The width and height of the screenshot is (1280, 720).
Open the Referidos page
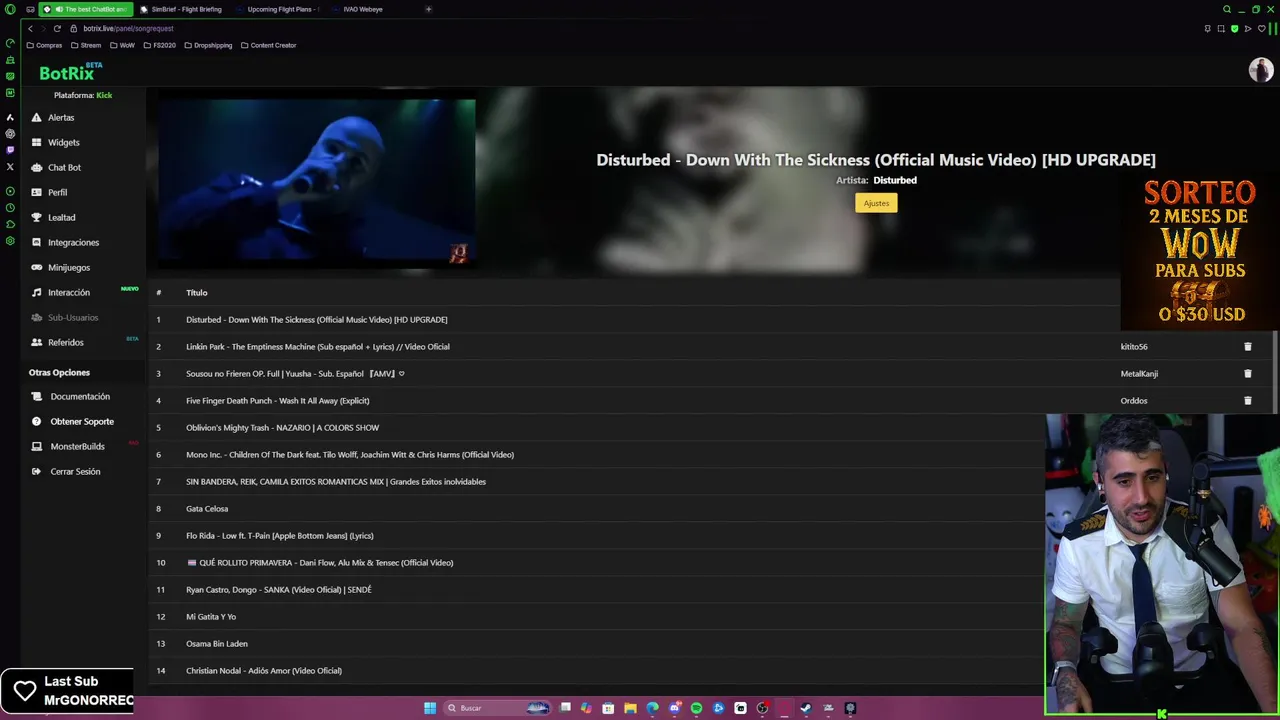(65, 342)
